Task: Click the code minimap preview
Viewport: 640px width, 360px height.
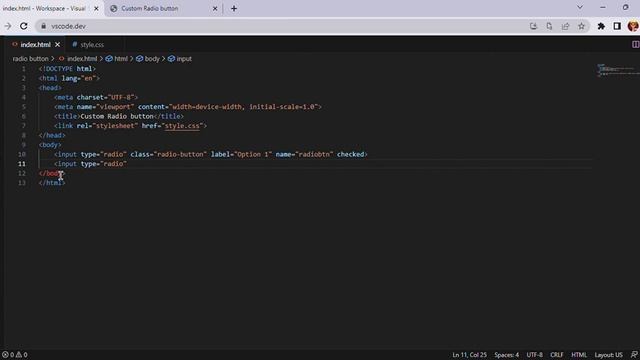Action: 618,70
